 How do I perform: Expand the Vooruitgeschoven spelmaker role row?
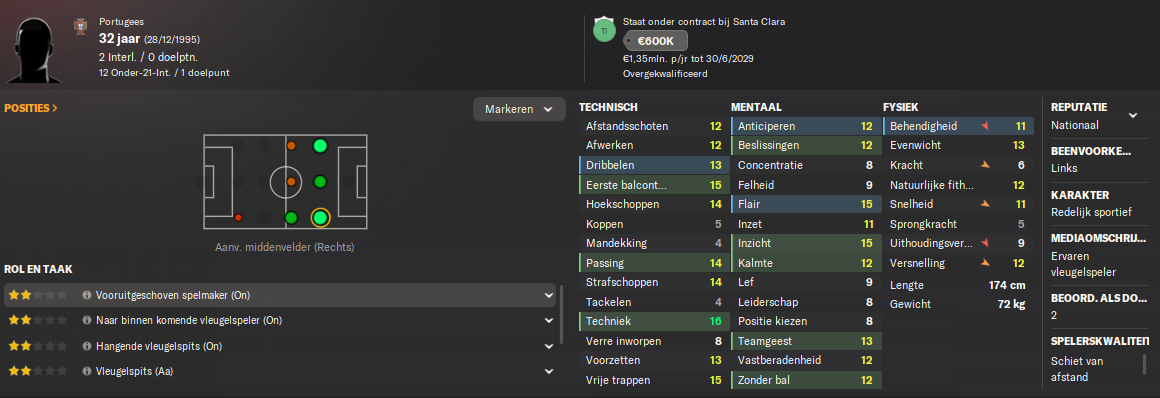coord(548,295)
